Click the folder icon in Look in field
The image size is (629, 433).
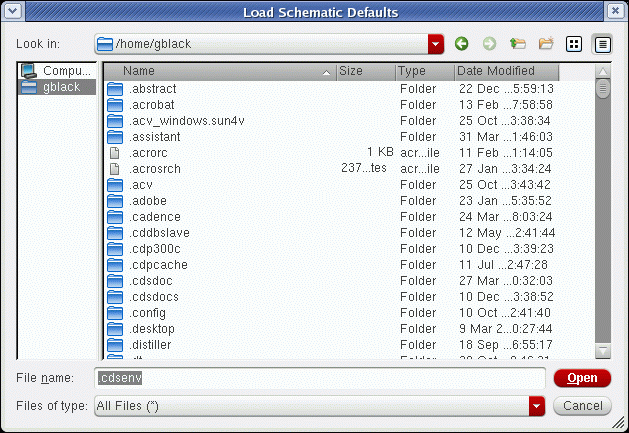pos(105,44)
